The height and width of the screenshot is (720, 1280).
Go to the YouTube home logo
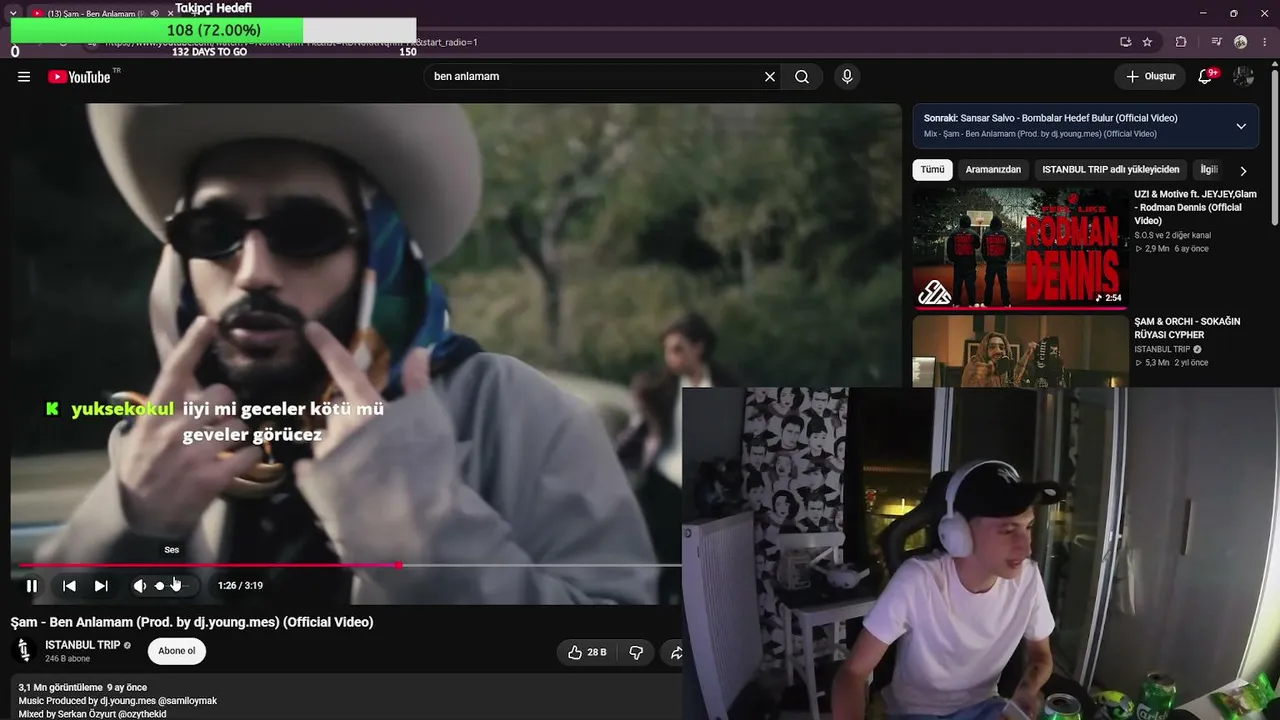79,77
